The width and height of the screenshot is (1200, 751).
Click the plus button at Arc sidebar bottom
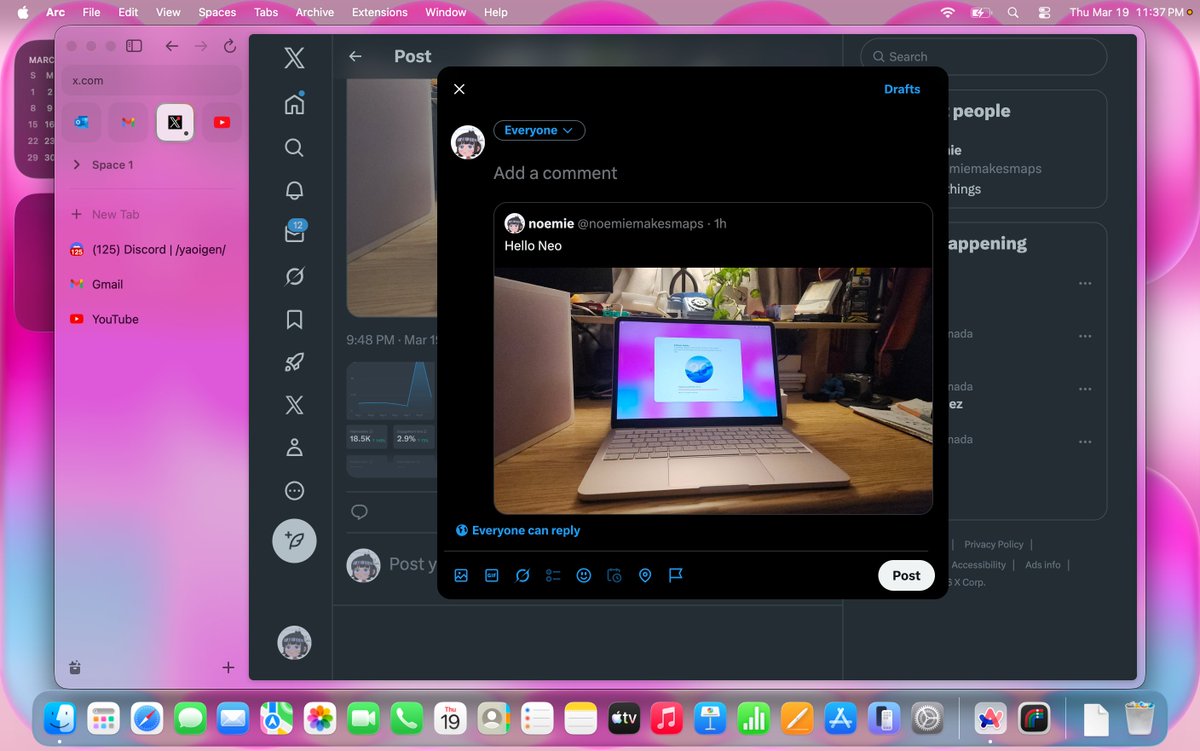tap(228, 667)
